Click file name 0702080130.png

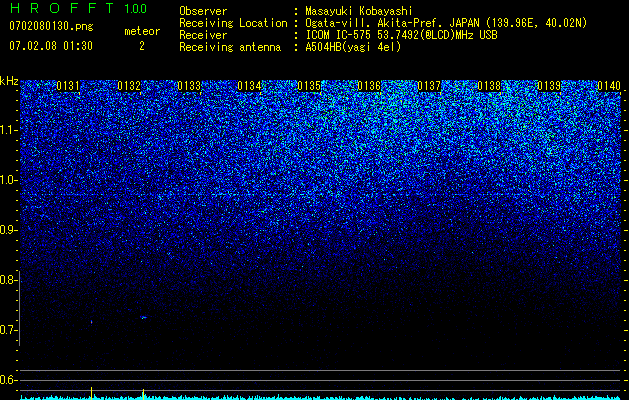tap(51, 26)
